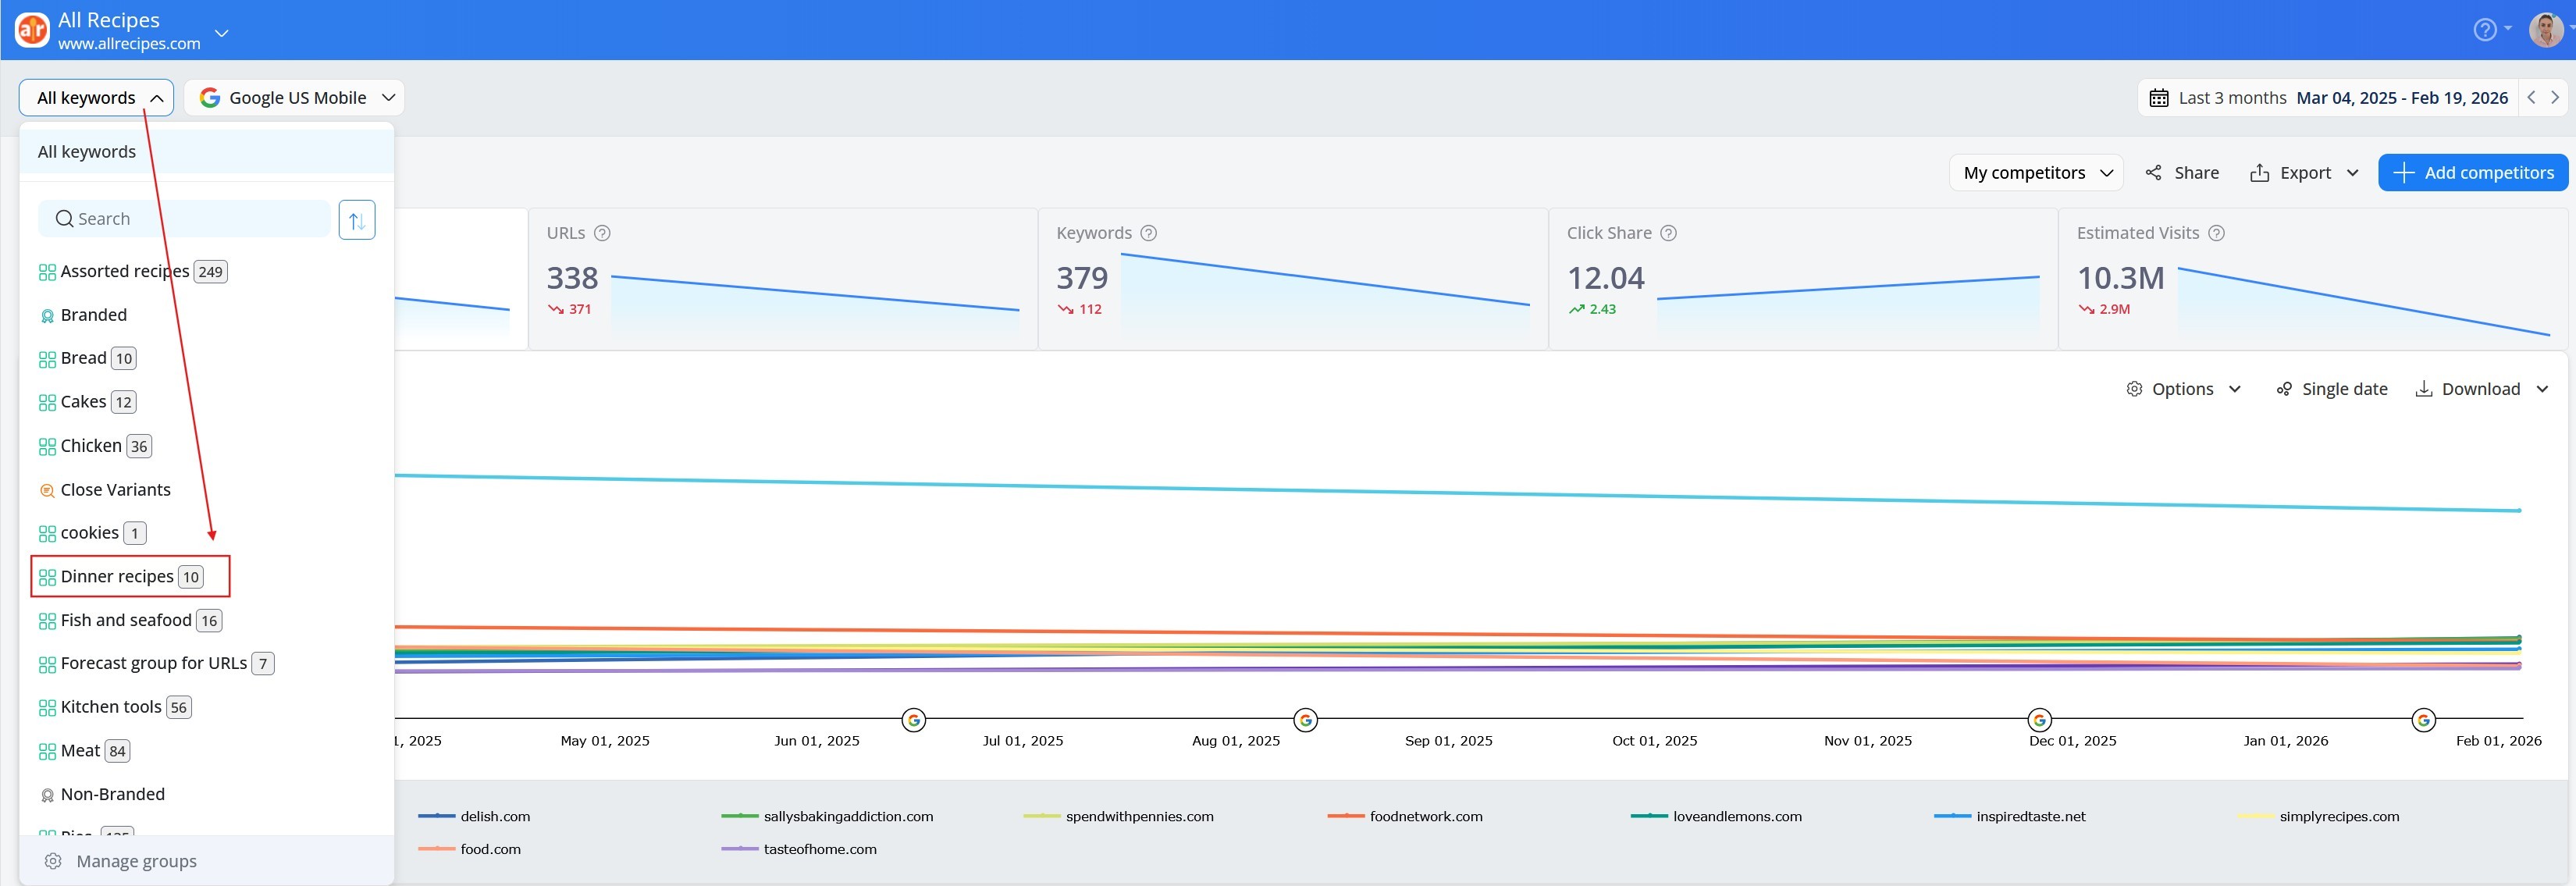2576x886 pixels.
Task: Select the Cakes keyword group
Action: tap(87, 402)
